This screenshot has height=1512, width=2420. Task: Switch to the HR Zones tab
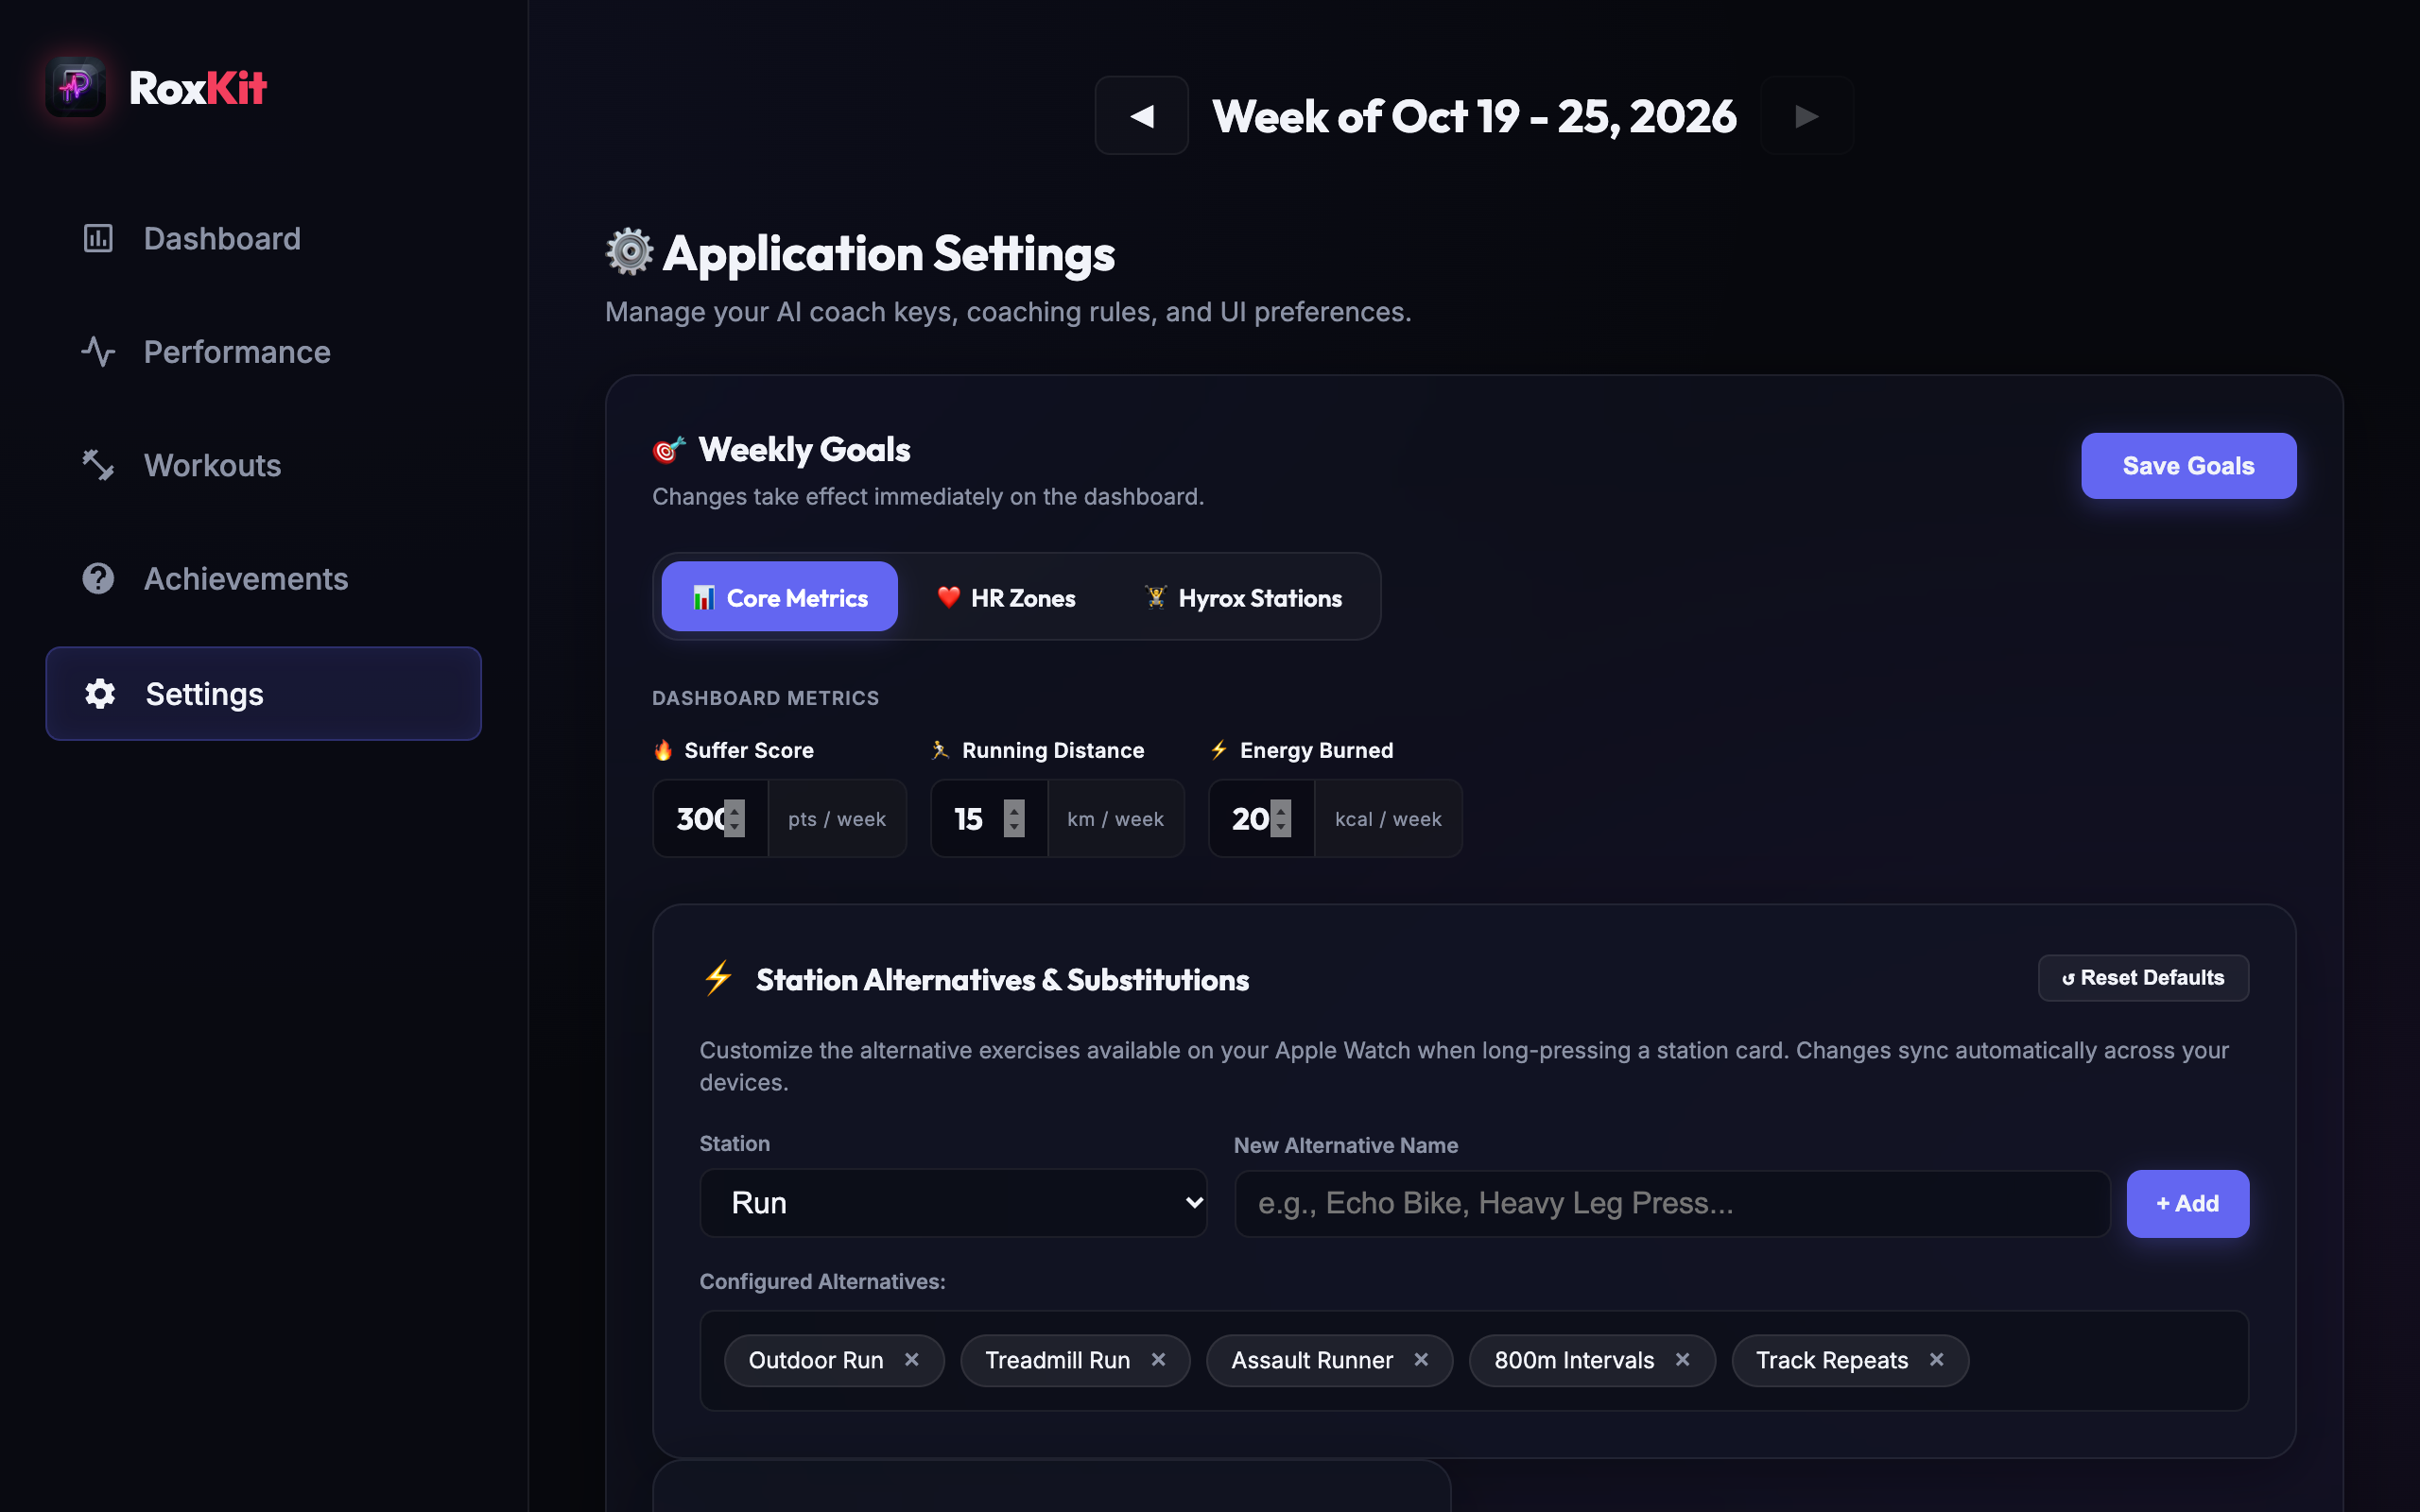click(x=1005, y=597)
